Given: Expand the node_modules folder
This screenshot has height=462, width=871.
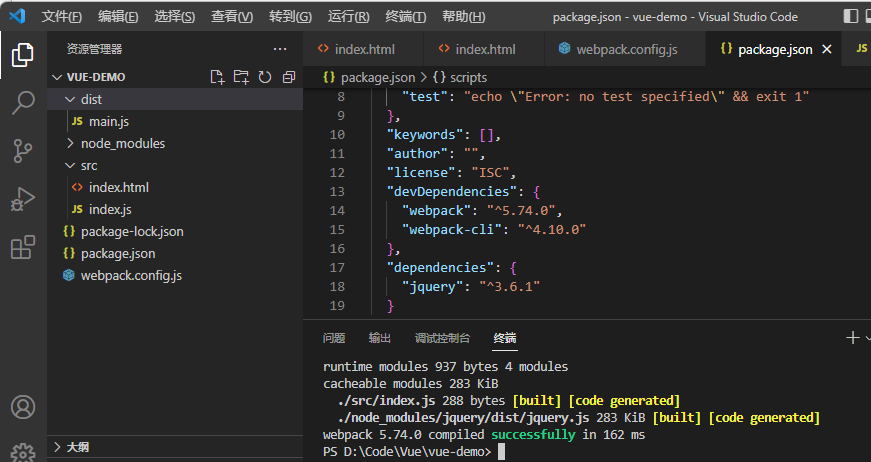Looking at the screenshot, I should pos(70,143).
